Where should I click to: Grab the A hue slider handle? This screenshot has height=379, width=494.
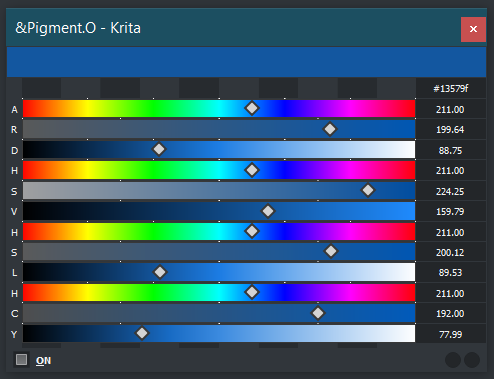[x=252, y=108]
